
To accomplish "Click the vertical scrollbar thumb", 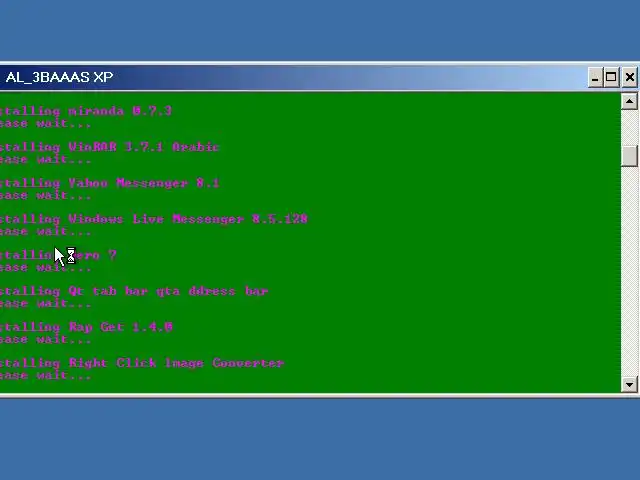I will 629,156.
